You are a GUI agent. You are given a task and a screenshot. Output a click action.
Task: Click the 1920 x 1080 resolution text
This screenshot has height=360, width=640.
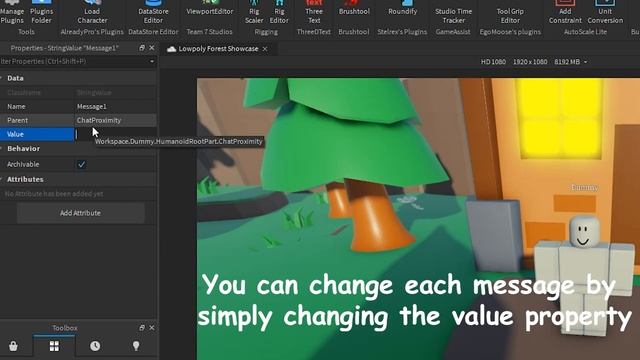530,62
